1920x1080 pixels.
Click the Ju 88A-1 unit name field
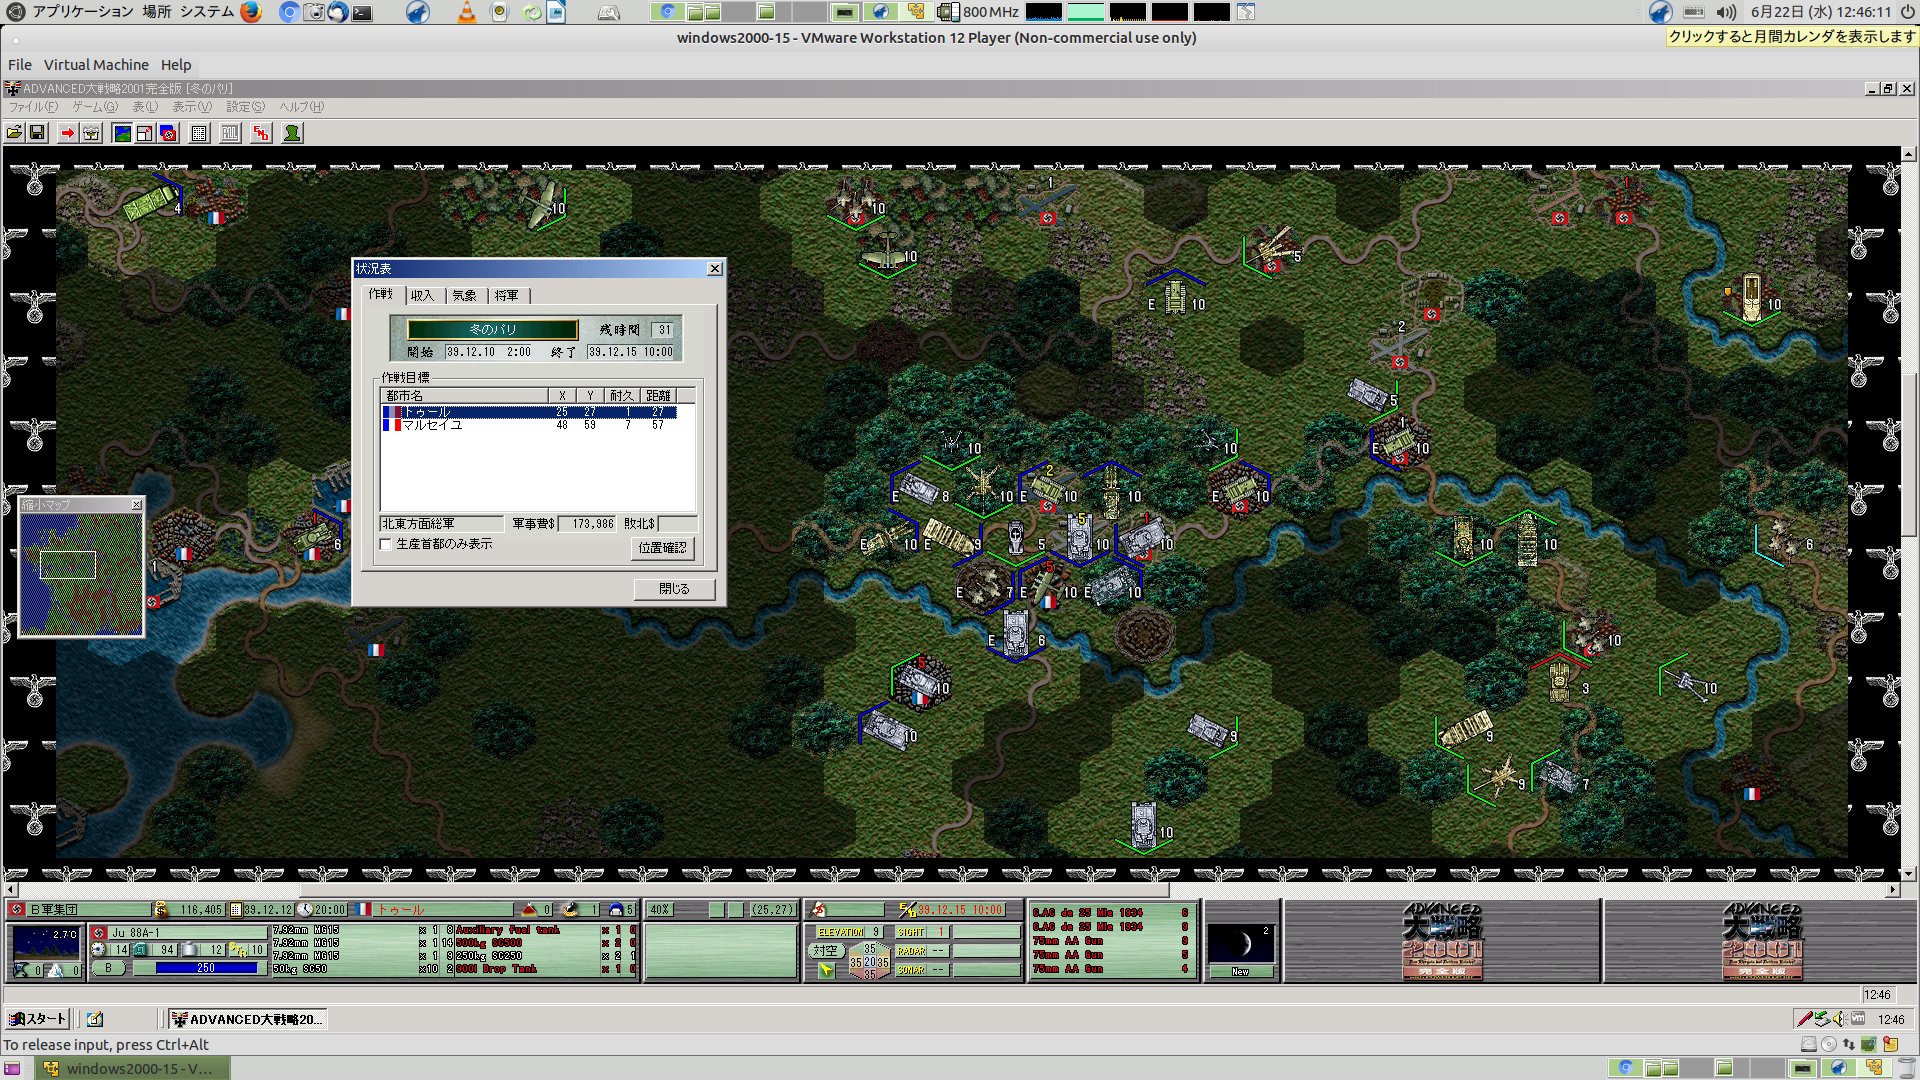pyautogui.click(x=188, y=933)
